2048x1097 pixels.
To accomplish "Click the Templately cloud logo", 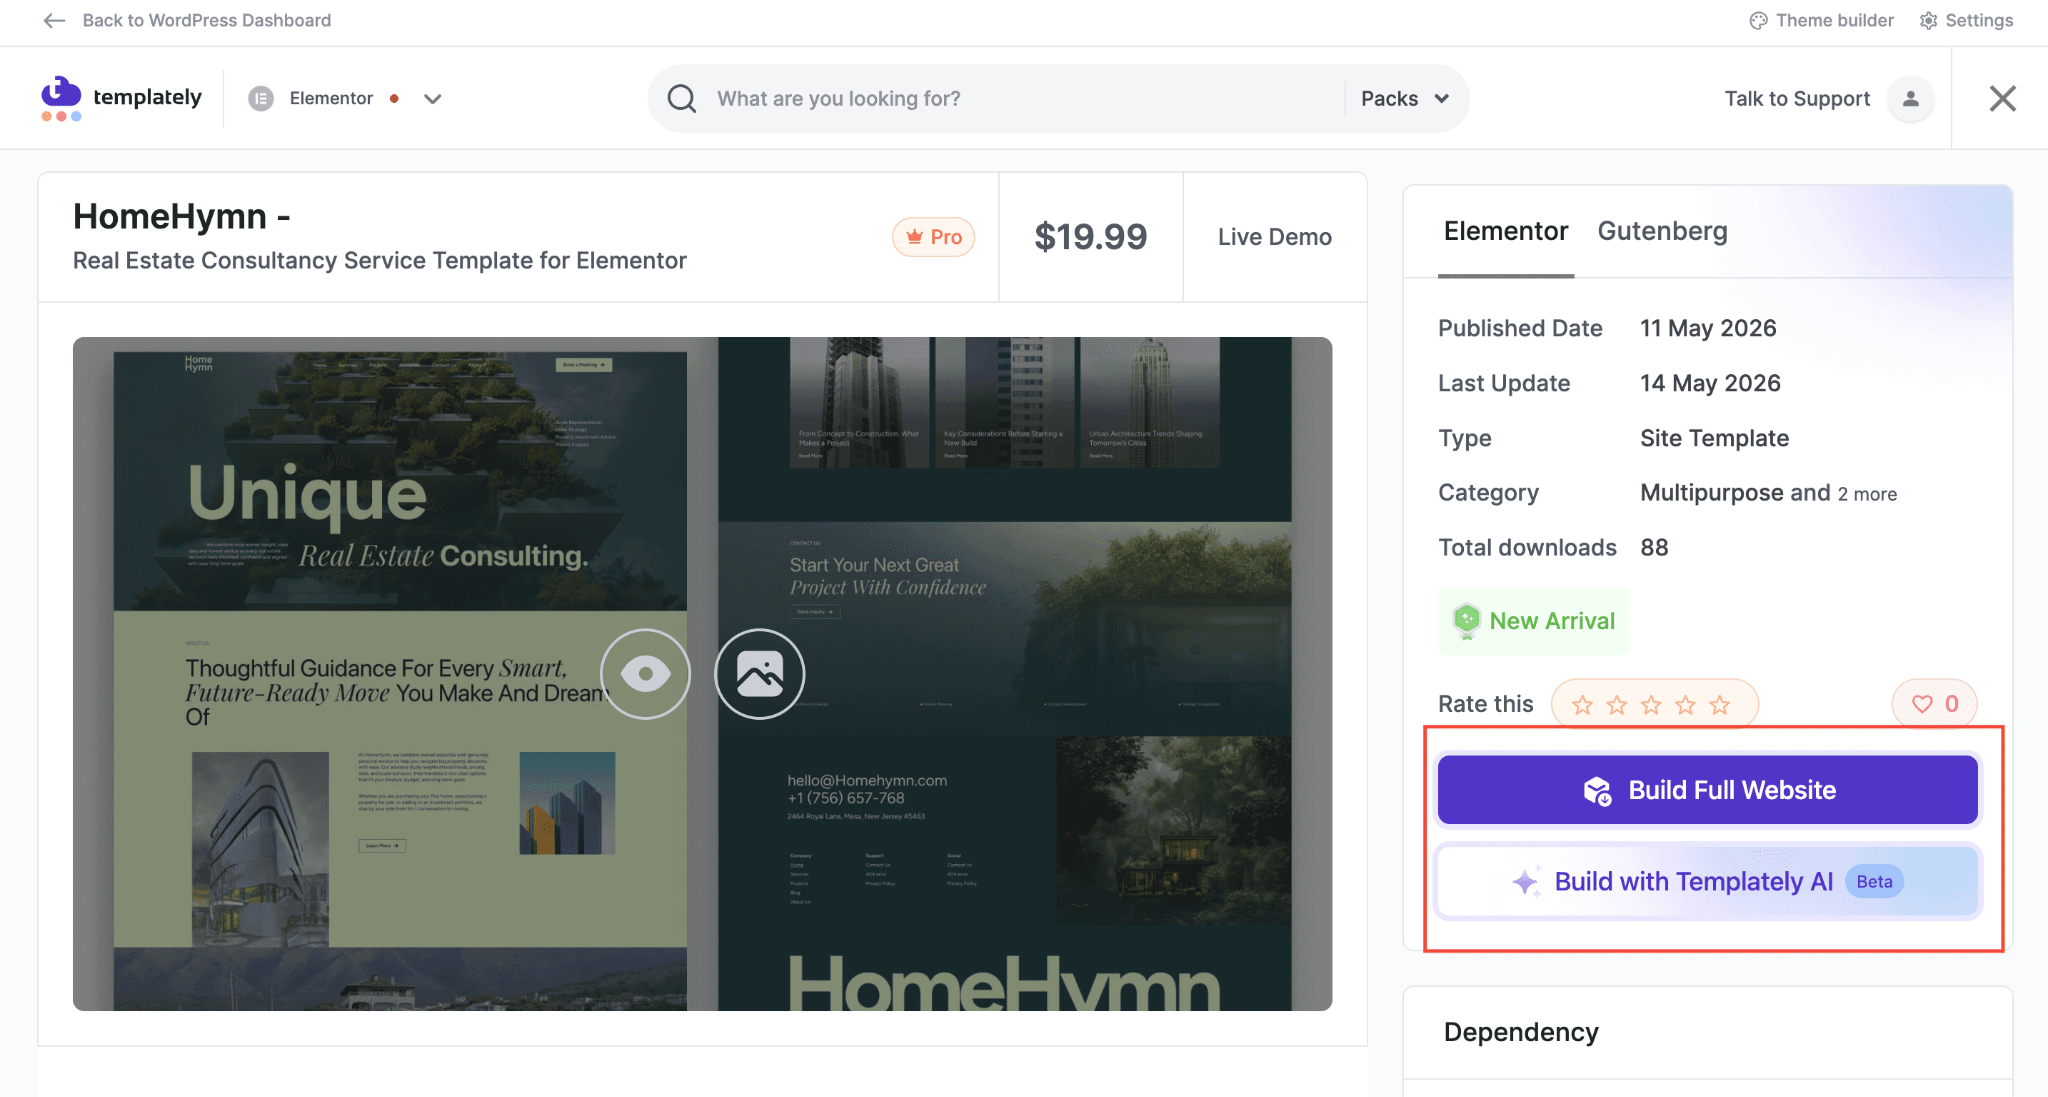I will 61,98.
